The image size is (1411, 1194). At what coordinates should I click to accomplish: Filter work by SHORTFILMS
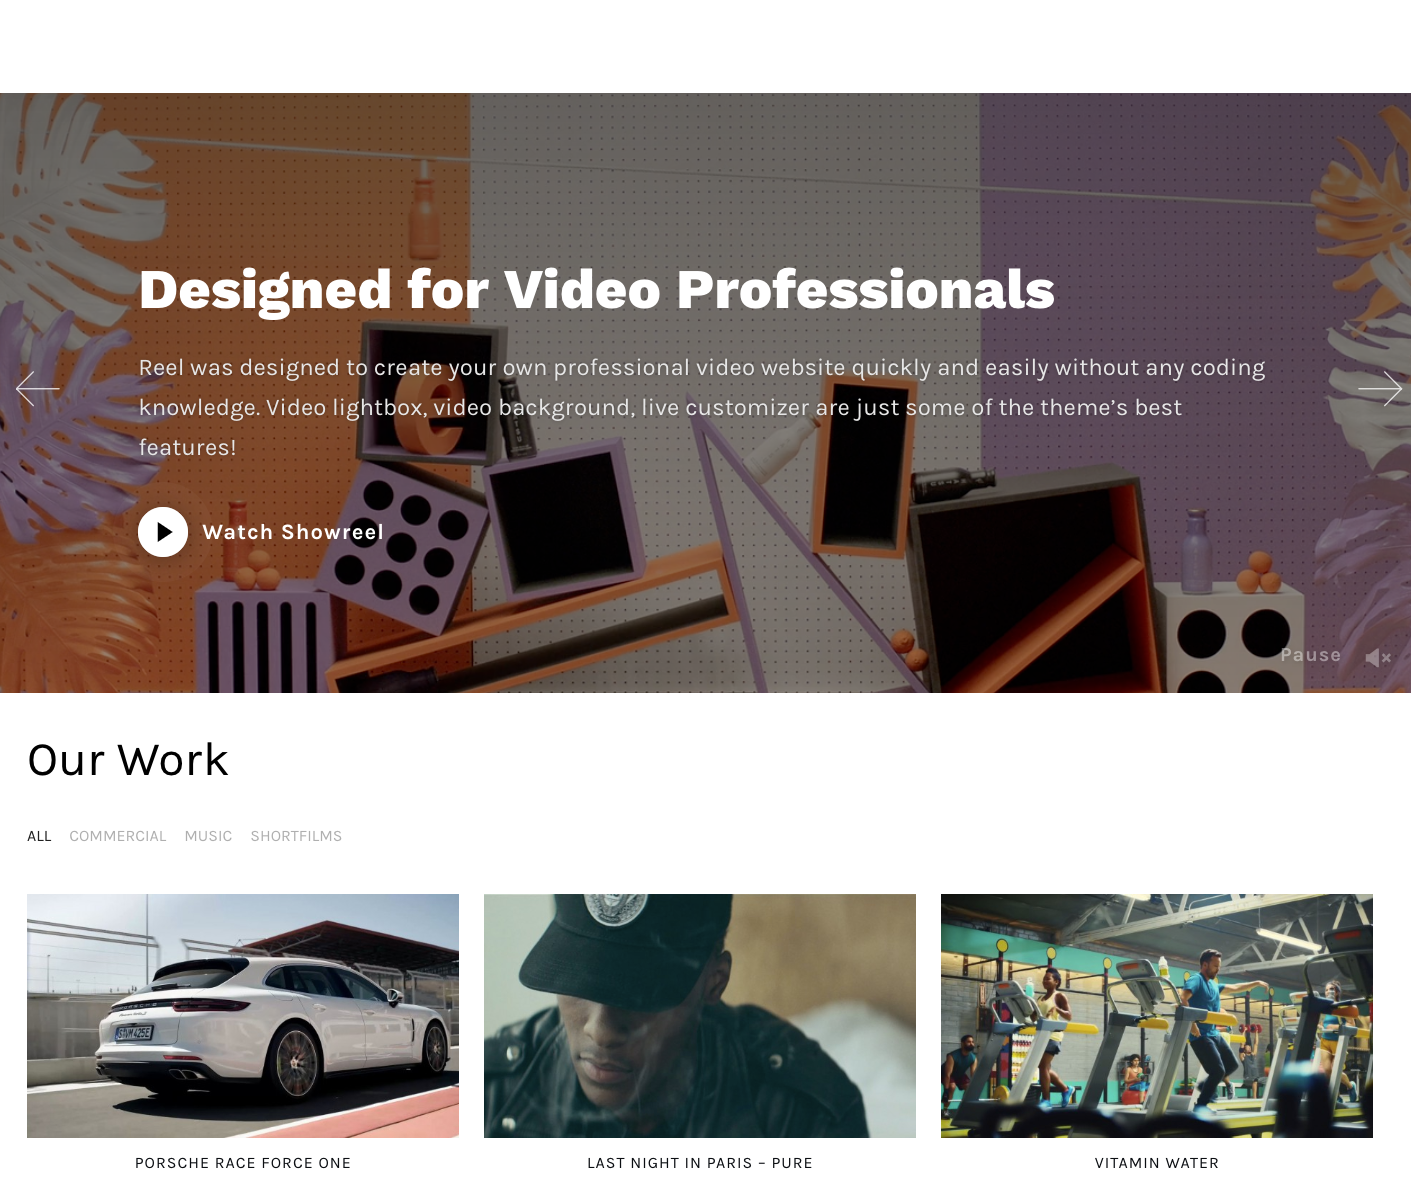(x=296, y=836)
